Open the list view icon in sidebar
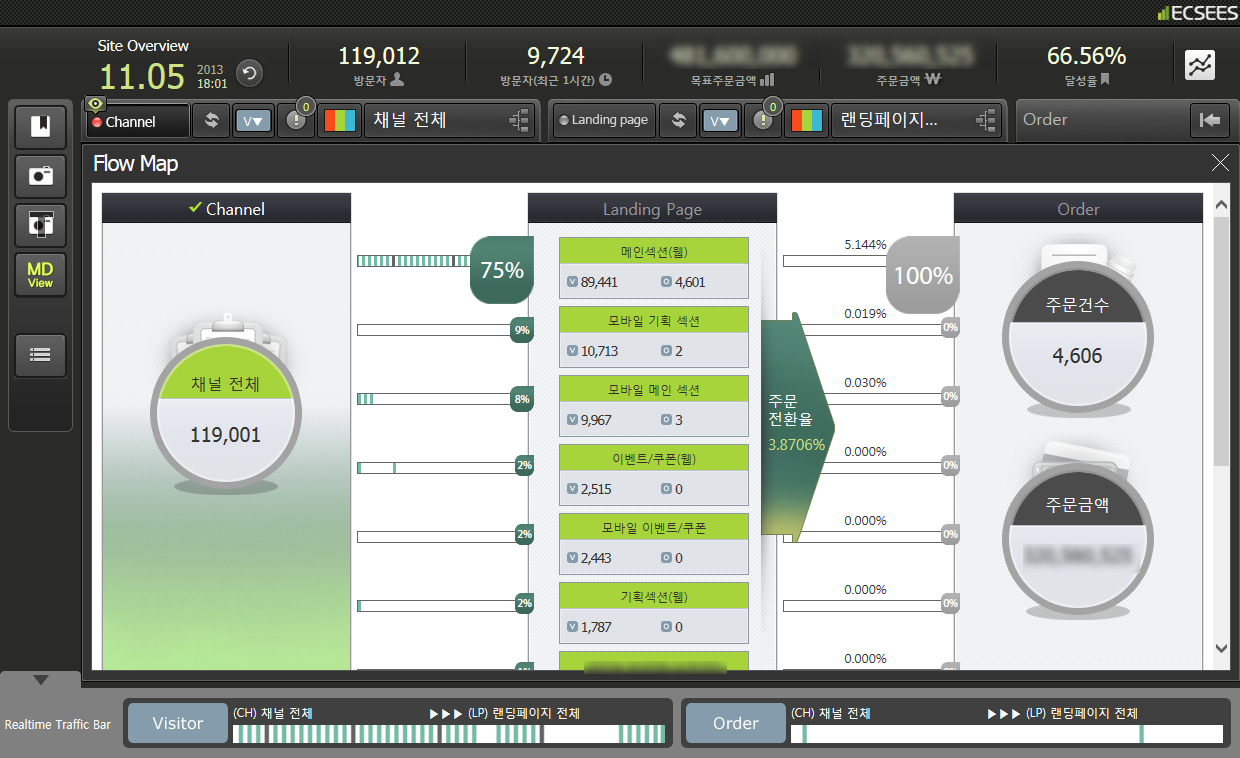 [41, 353]
